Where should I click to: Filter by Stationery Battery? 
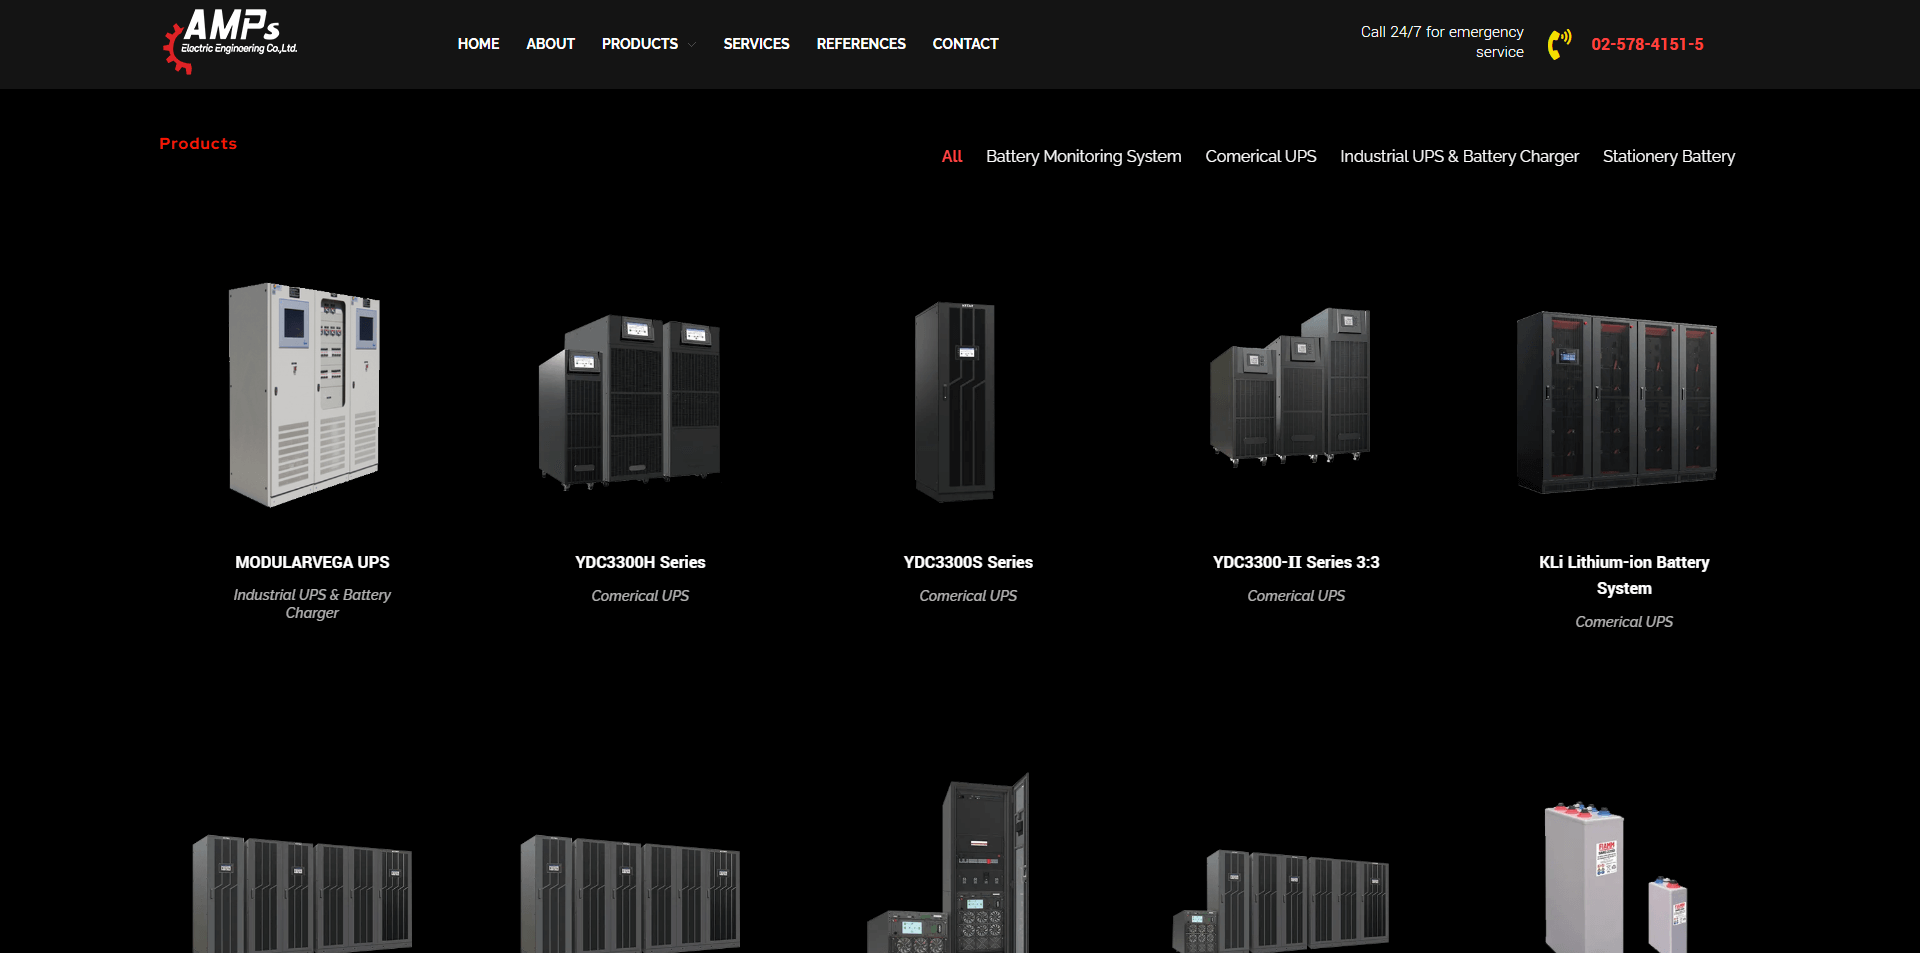pos(1668,156)
